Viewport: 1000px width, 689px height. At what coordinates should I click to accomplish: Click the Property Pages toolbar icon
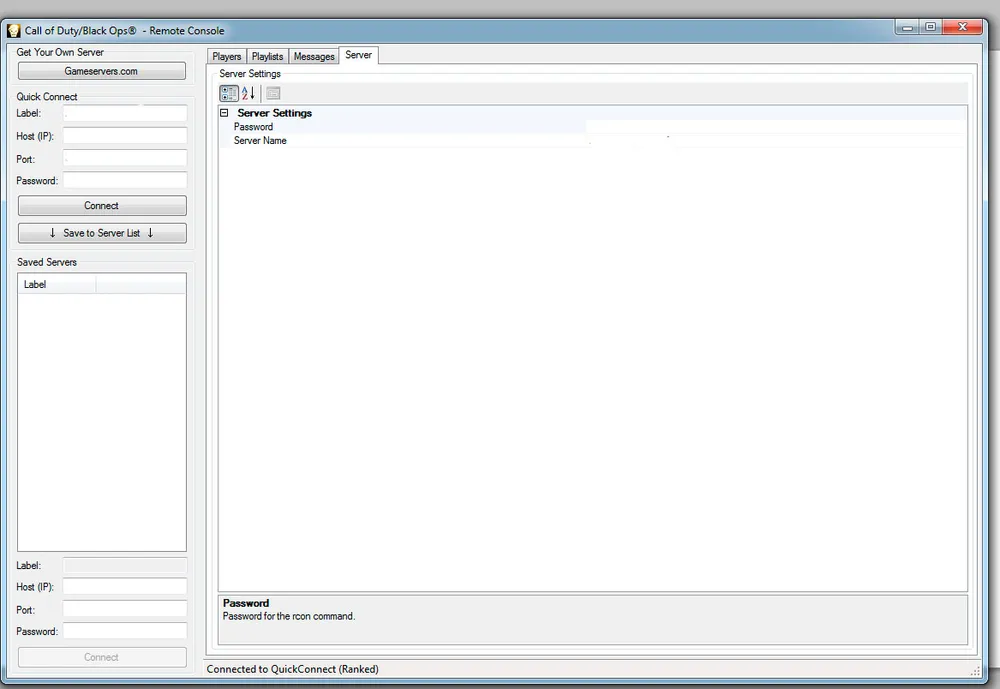(273, 93)
